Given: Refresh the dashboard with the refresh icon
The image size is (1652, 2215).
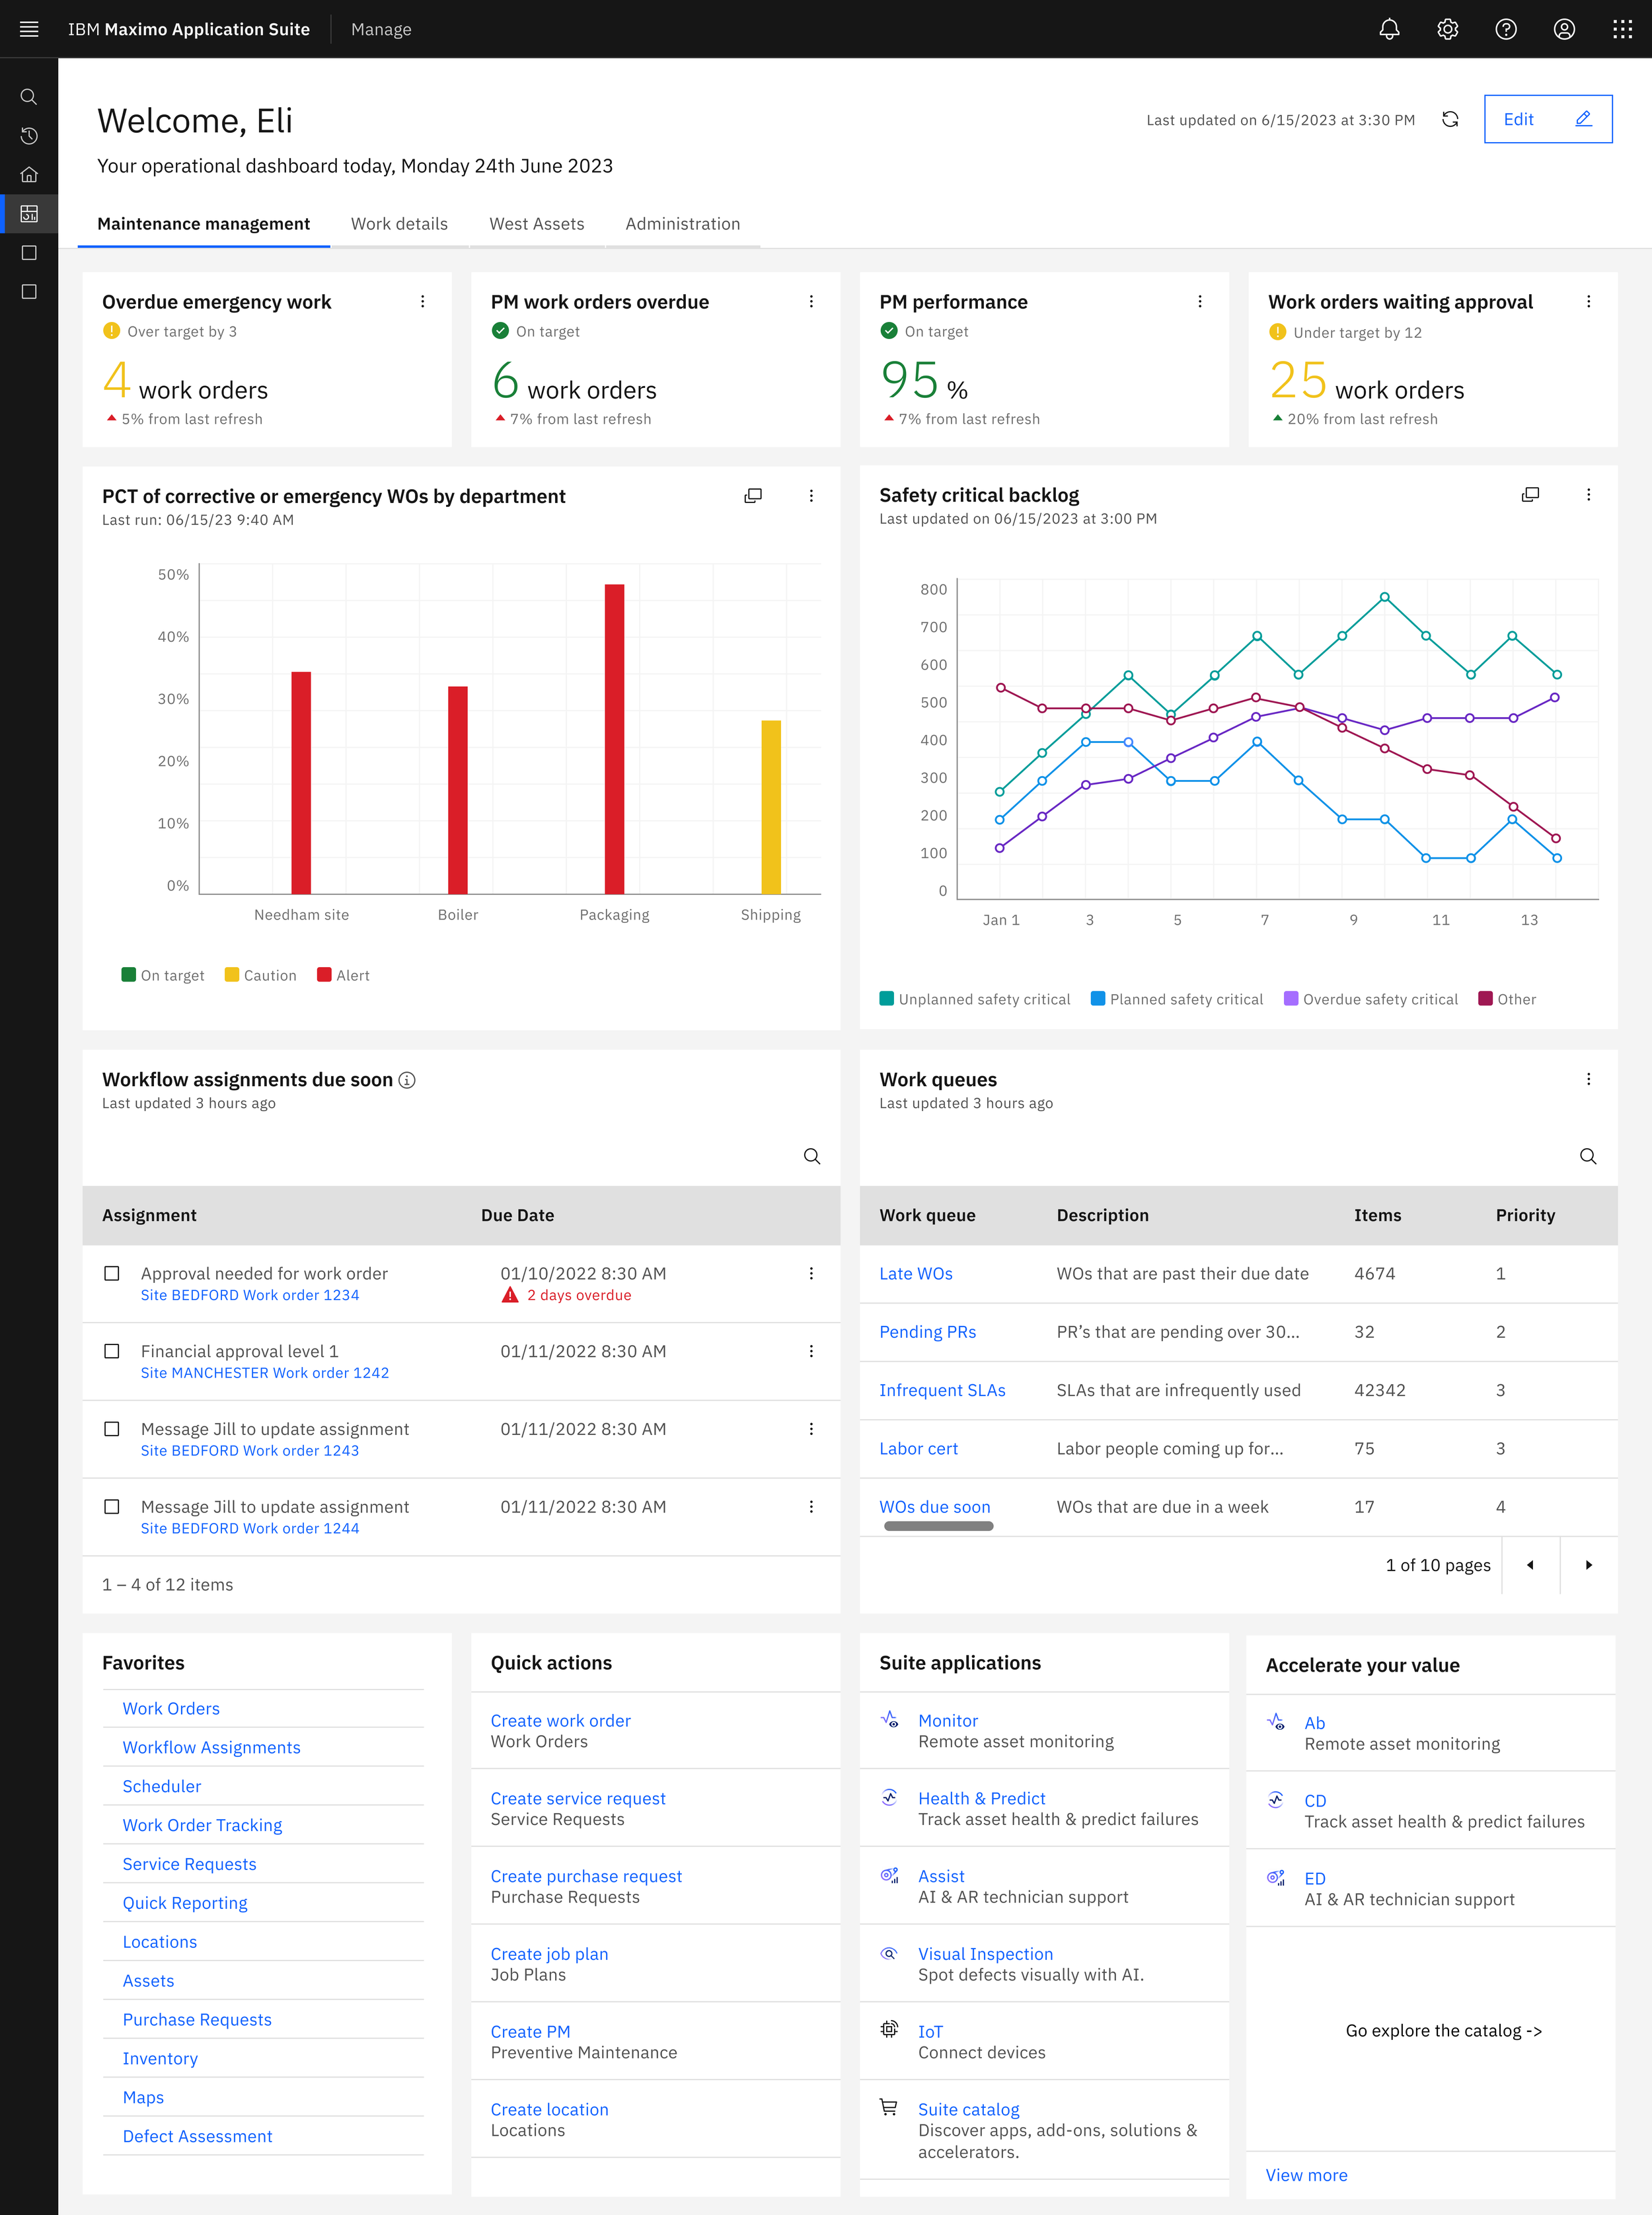Looking at the screenshot, I should pos(1451,119).
